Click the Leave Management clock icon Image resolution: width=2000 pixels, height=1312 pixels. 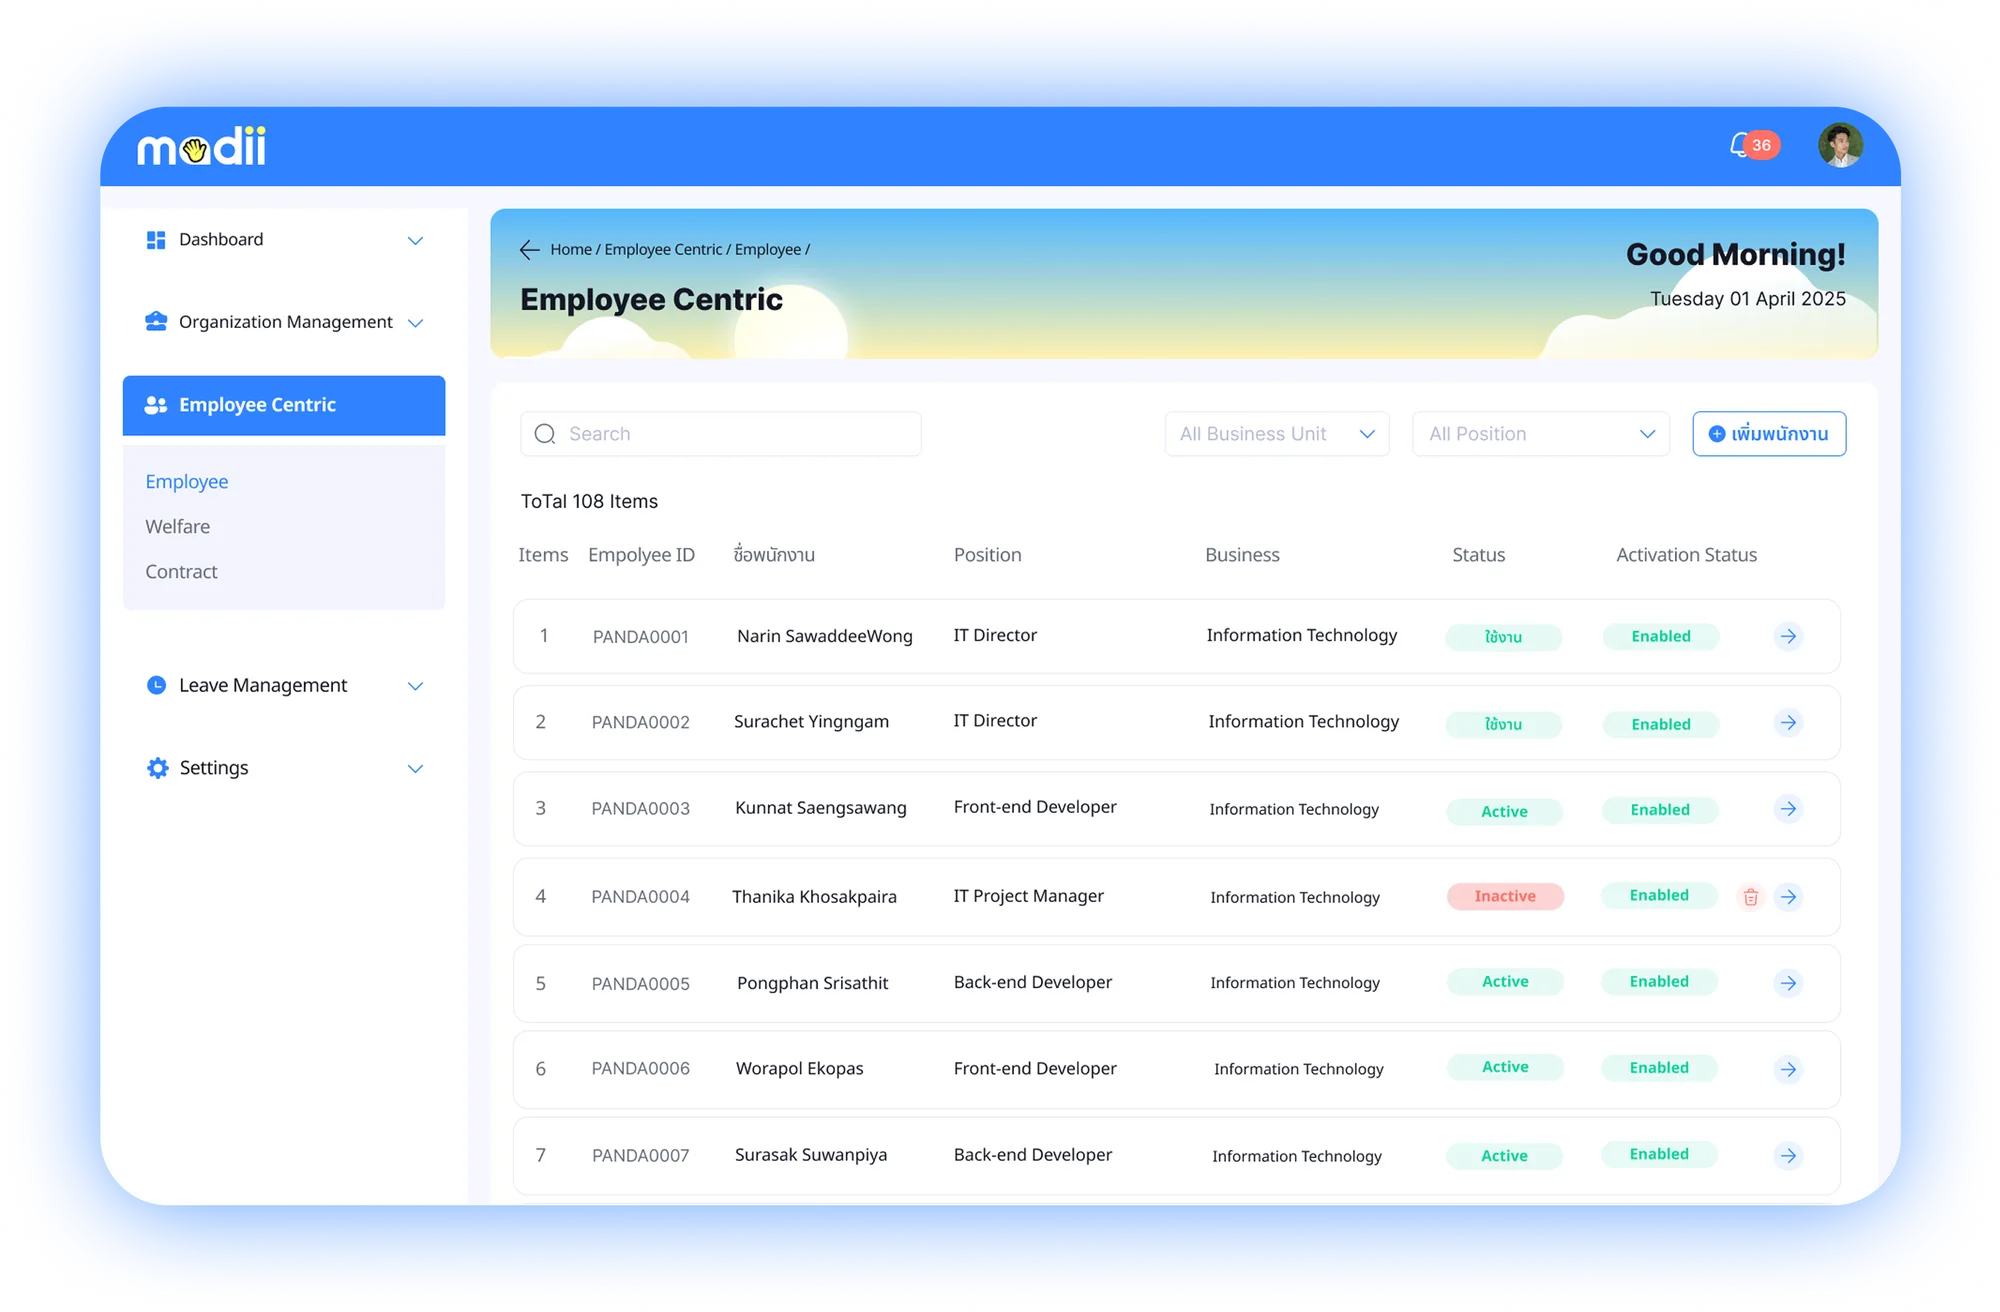coord(156,685)
